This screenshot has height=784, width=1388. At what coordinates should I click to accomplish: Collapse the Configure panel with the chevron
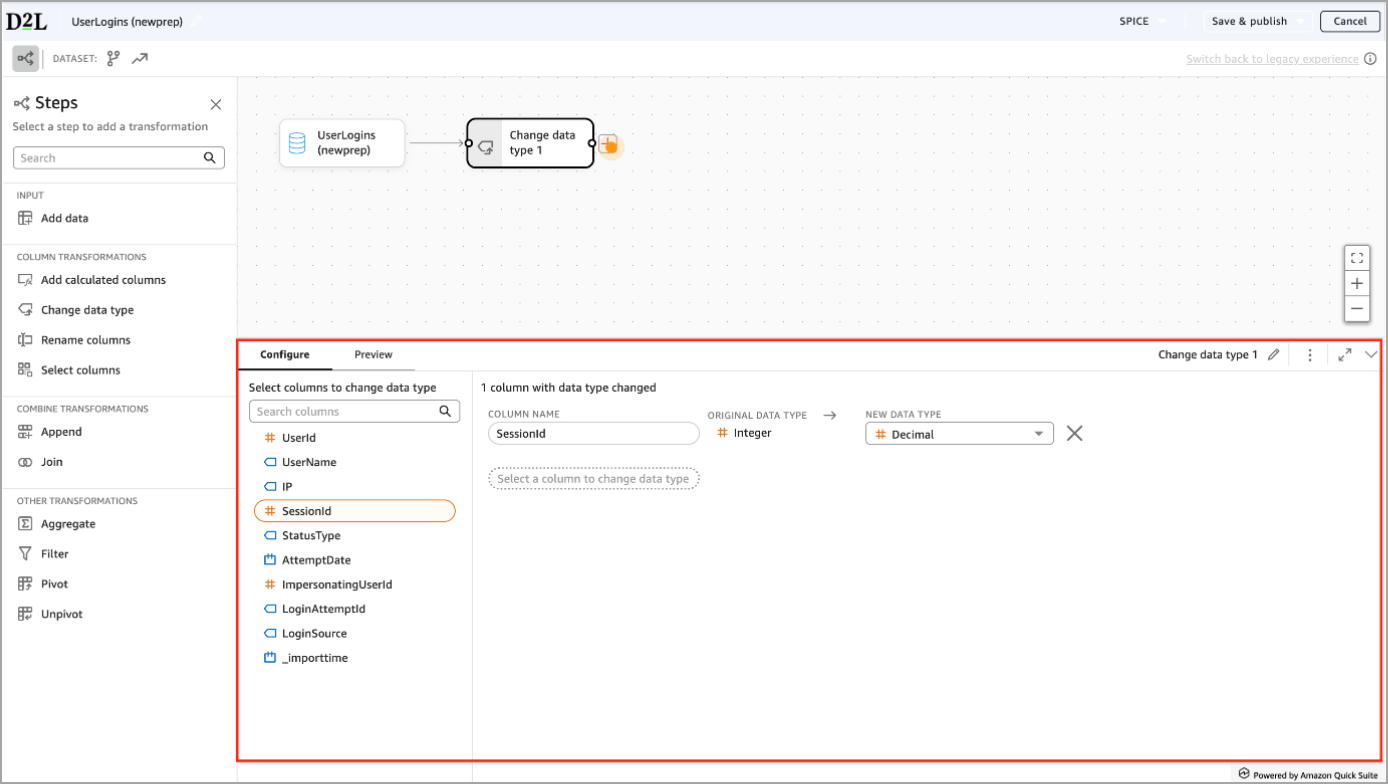(1372, 354)
